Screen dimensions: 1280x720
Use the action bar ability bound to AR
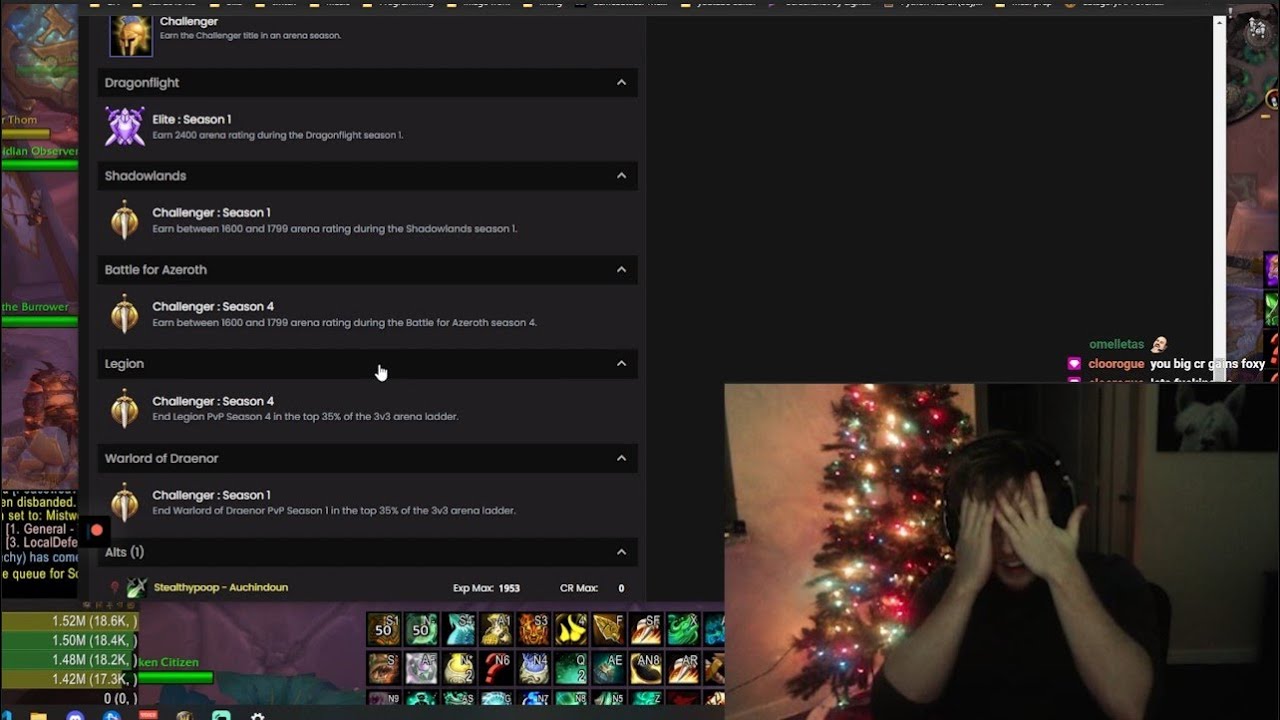pos(683,667)
